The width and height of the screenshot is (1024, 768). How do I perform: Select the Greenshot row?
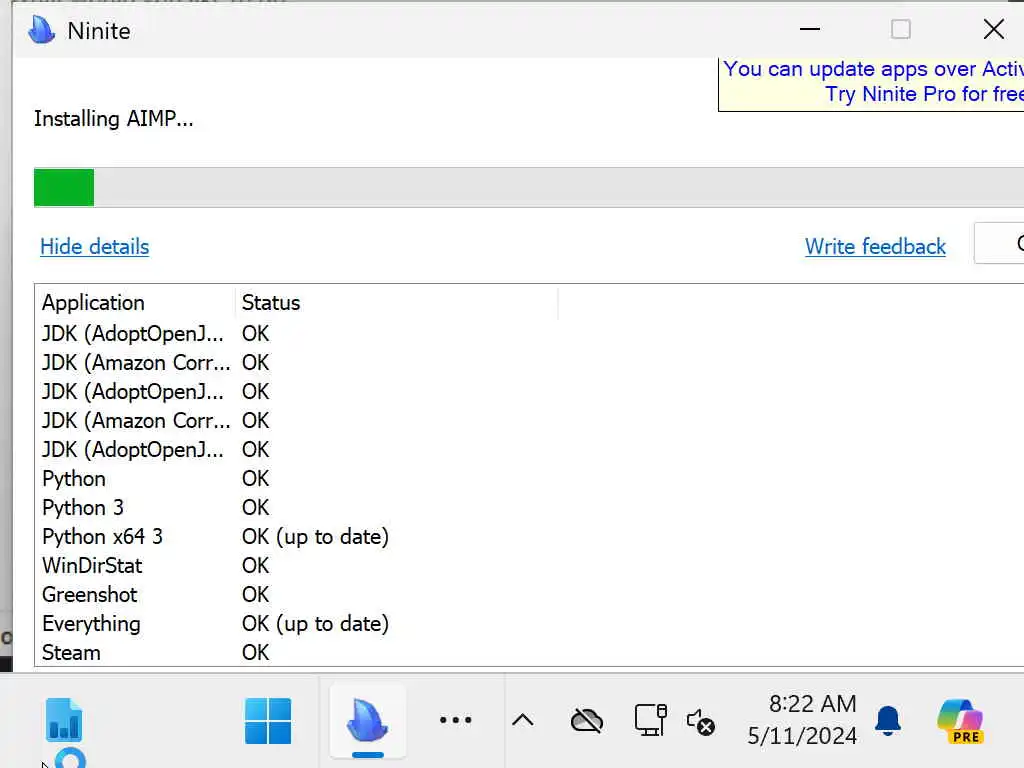[x=529, y=594]
